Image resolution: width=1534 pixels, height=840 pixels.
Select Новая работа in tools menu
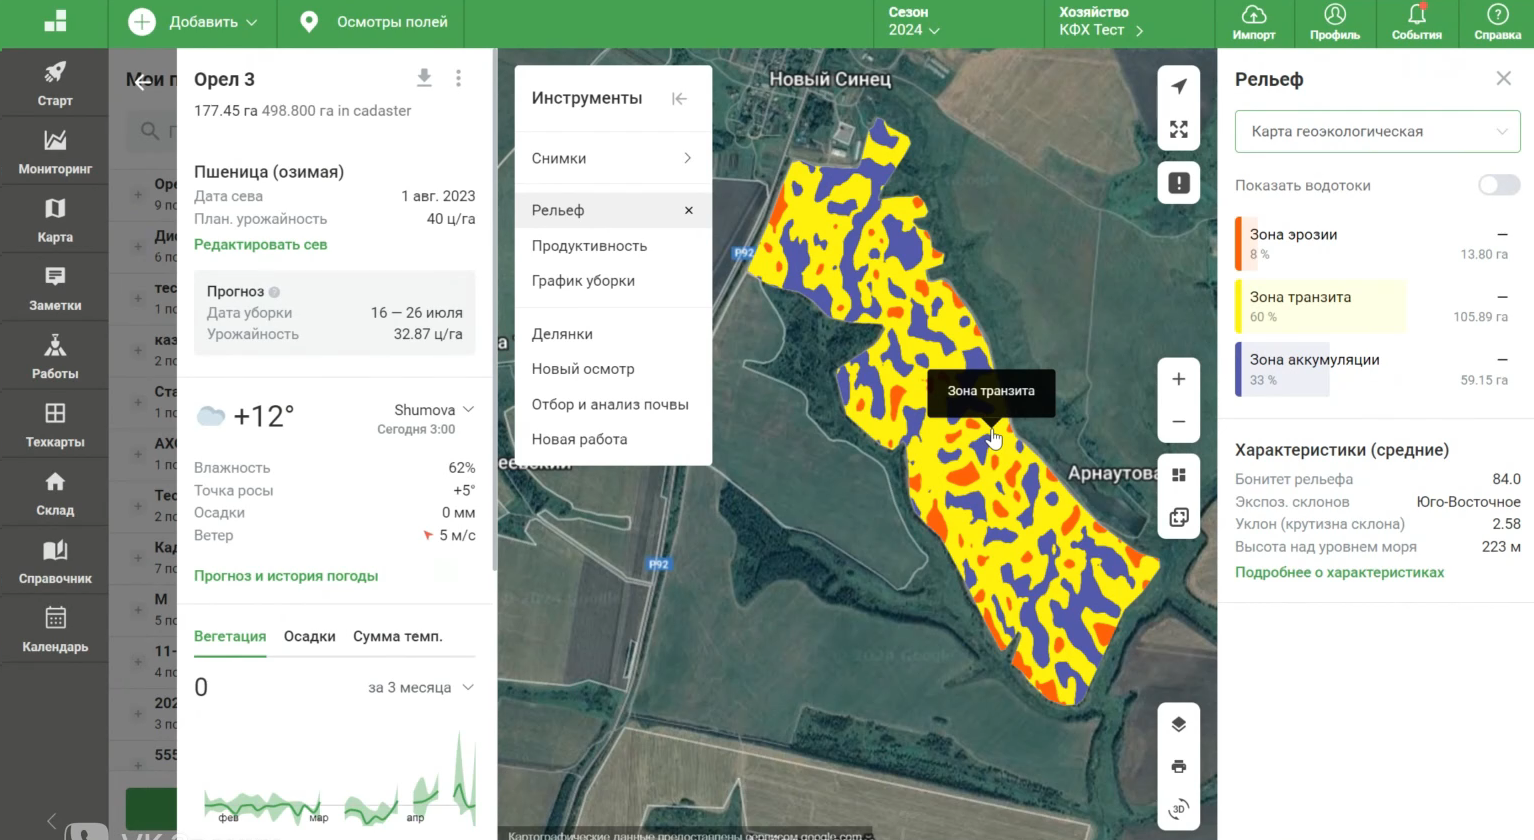tap(579, 439)
